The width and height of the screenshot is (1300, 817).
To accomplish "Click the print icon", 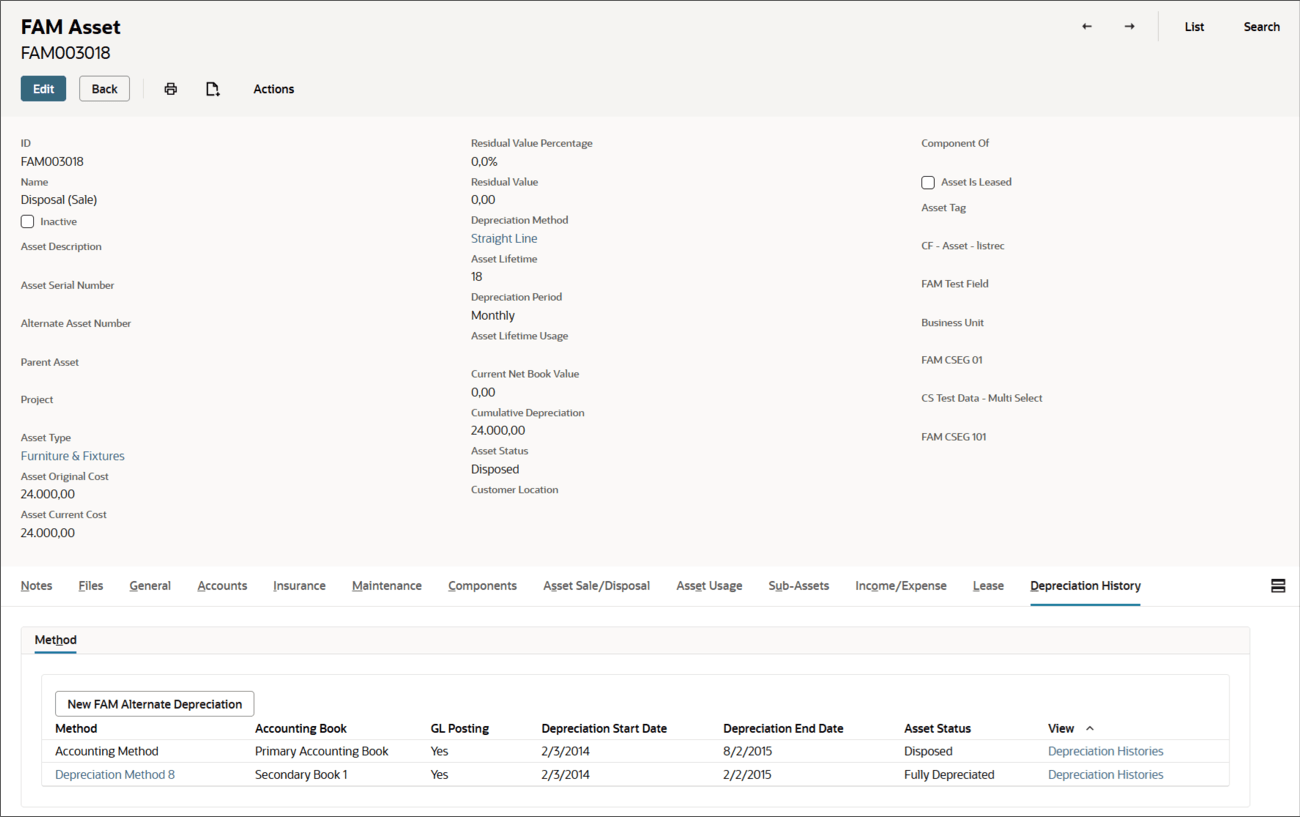I will pos(170,88).
